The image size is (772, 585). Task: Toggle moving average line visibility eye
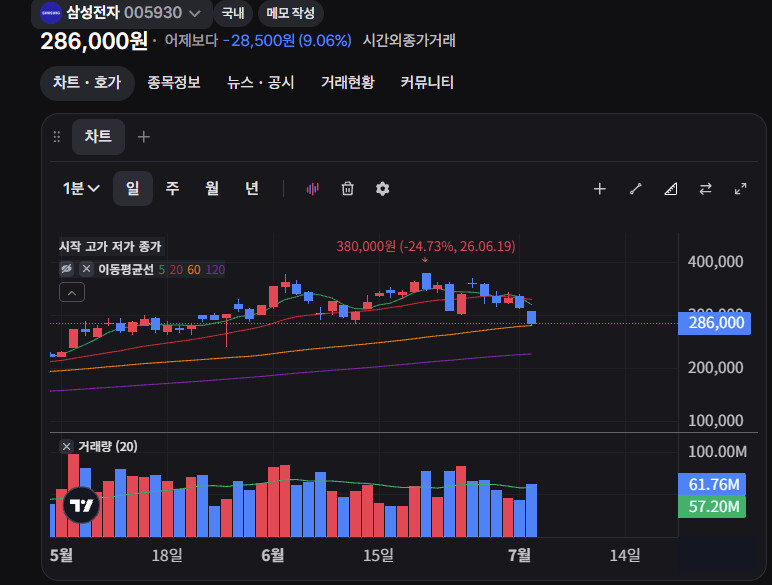[66, 269]
